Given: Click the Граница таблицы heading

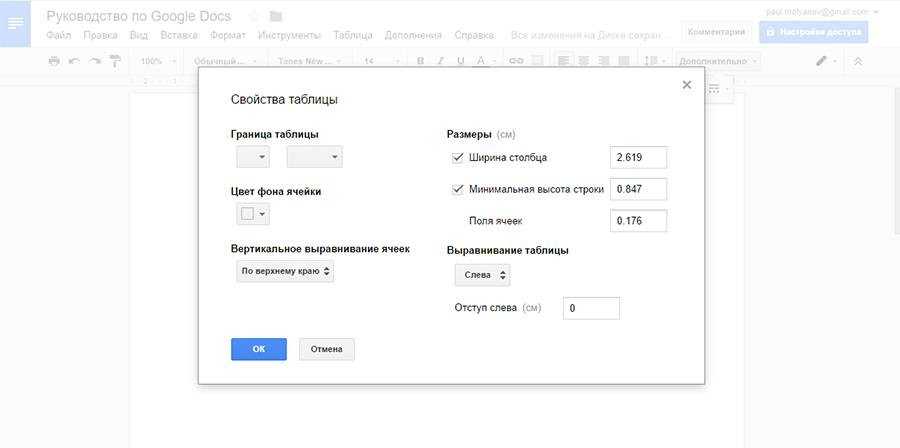Looking at the screenshot, I should coord(275,134).
